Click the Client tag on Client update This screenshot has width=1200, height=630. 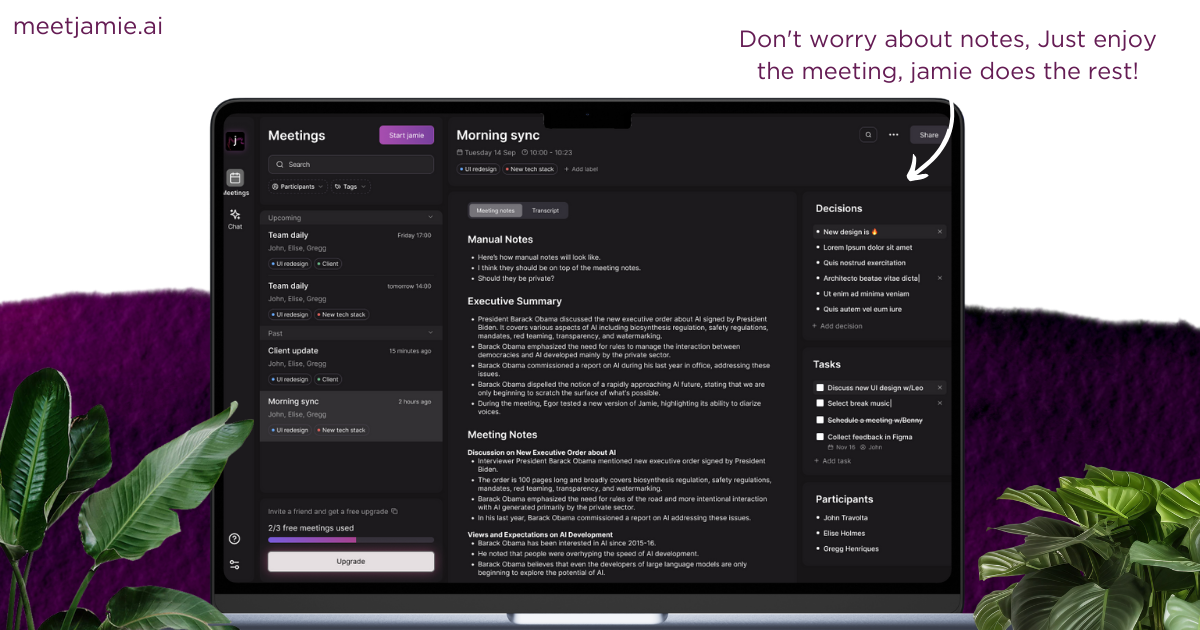pos(328,379)
